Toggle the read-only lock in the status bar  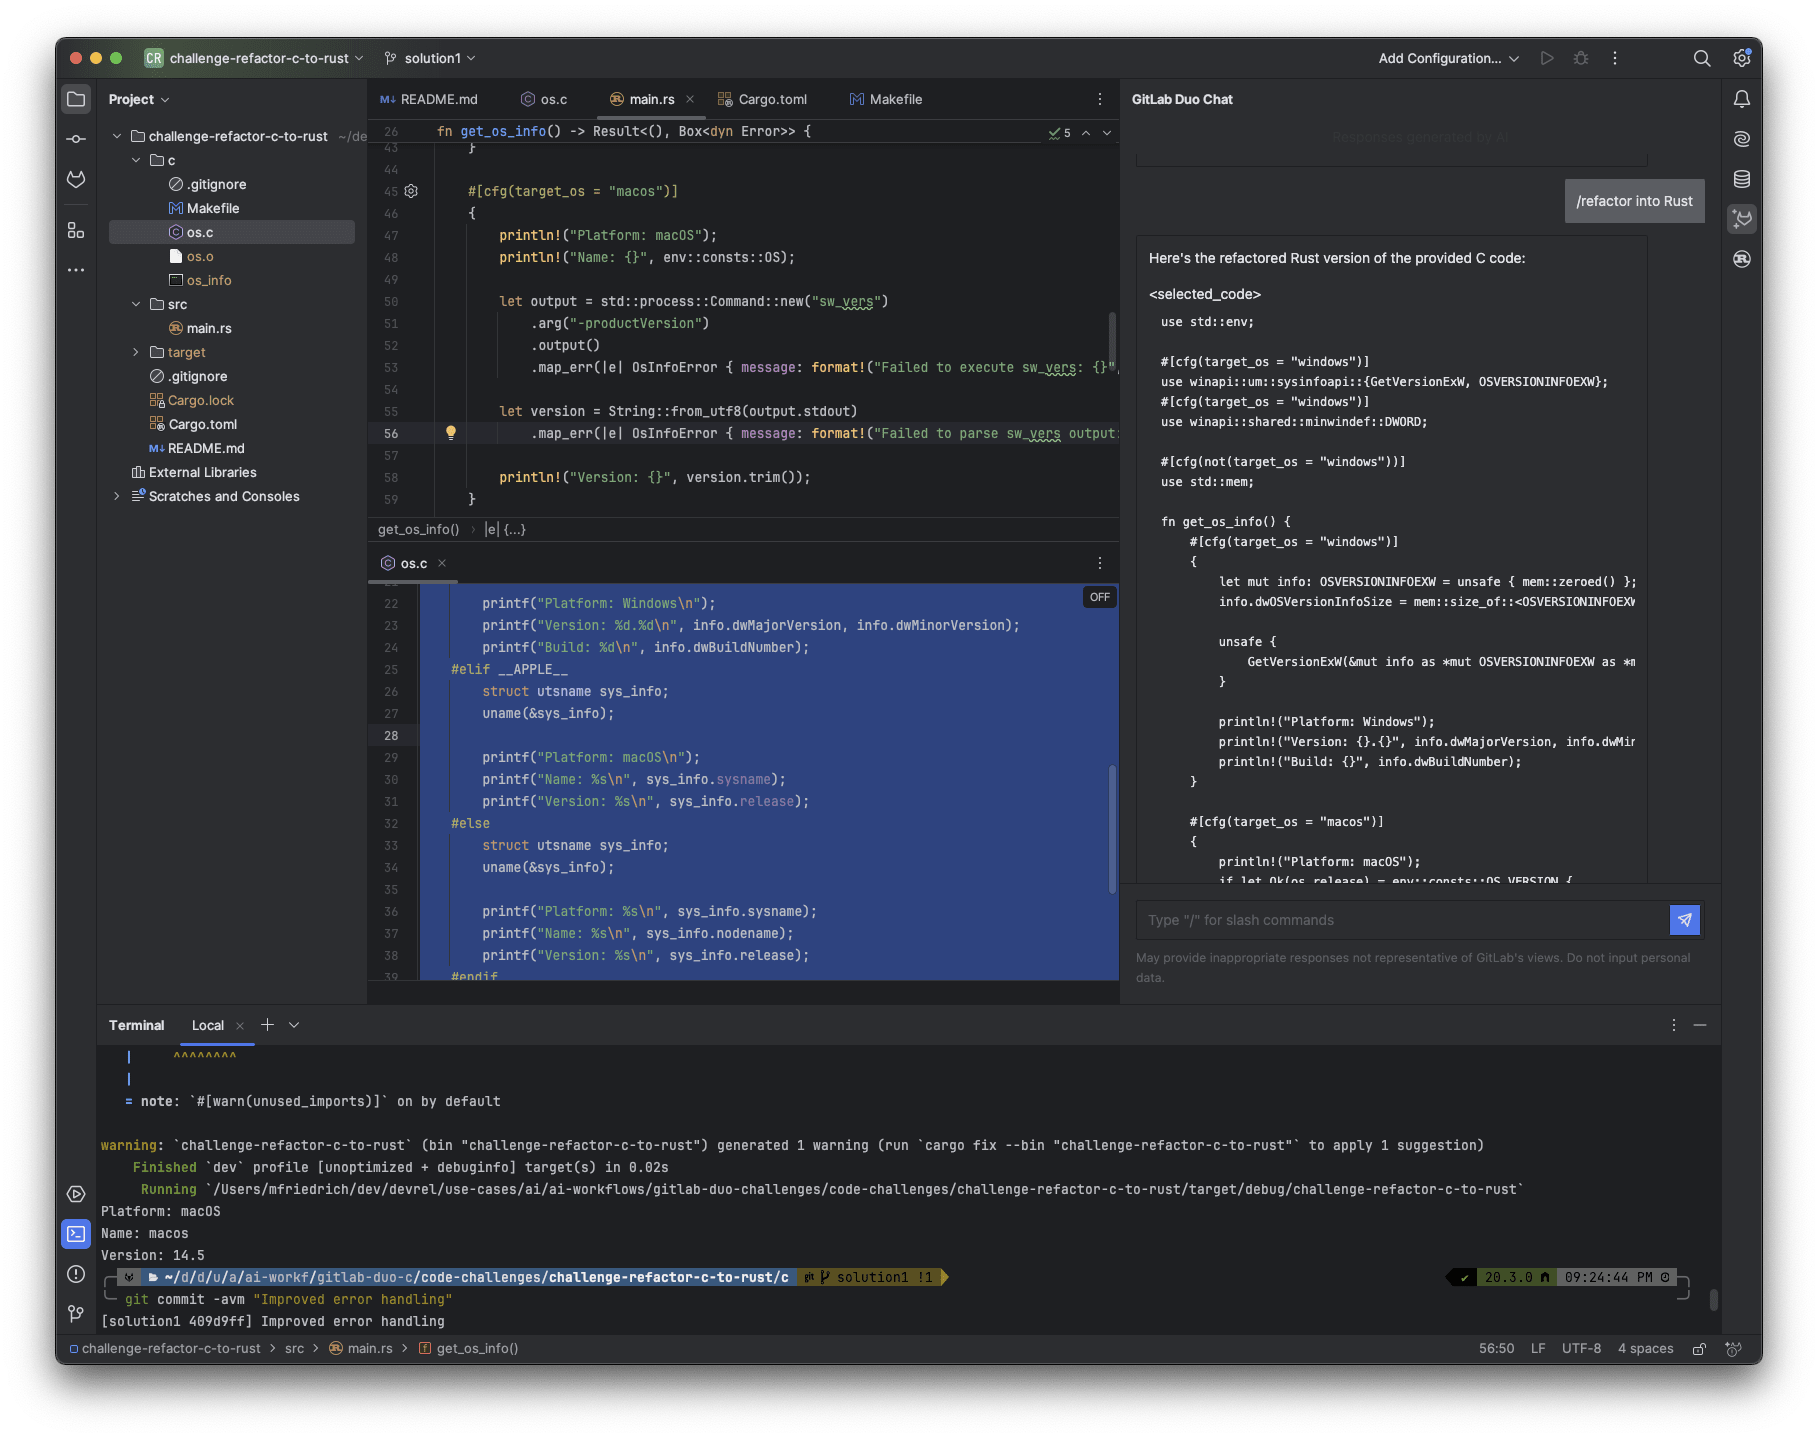click(1699, 1348)
